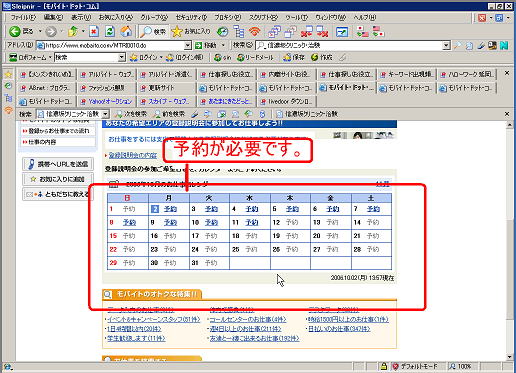
Task: Open the ファイル(F) menu
Action: point(23,17)
